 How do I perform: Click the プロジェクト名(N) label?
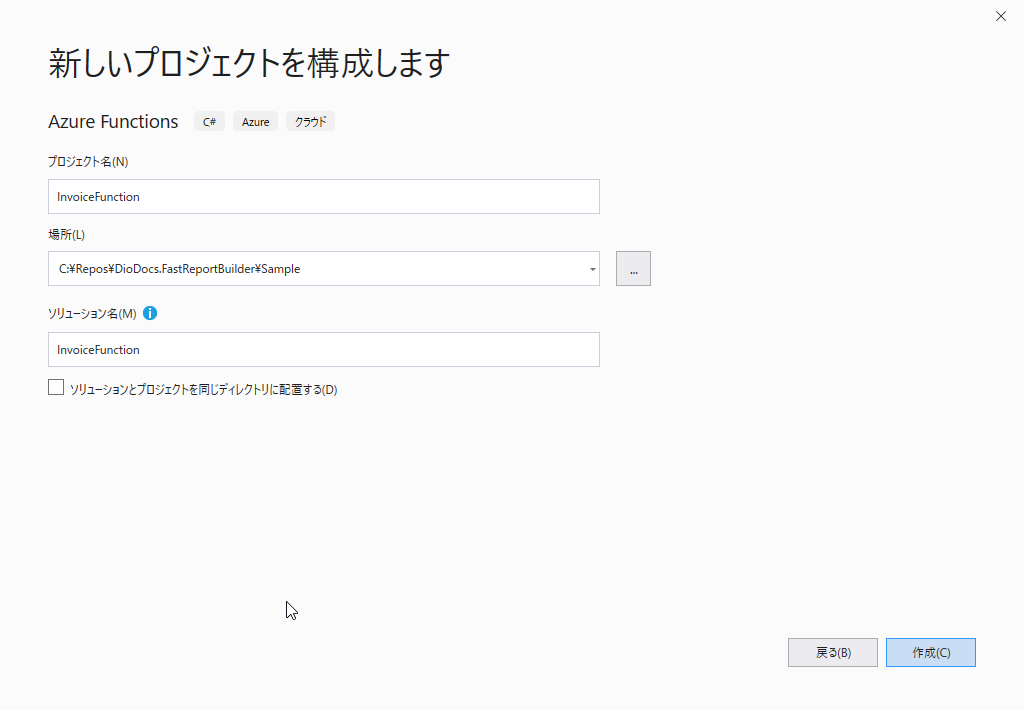click(x=88, y=161)
